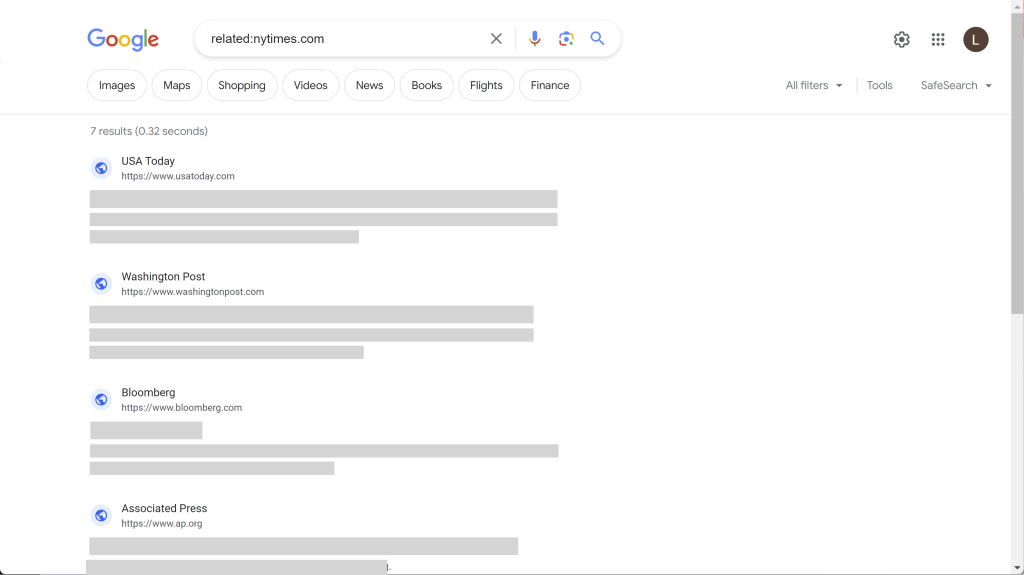Open the Associated Press result
This screenshot has width=1024, height=575.
[x=164, y=508]
